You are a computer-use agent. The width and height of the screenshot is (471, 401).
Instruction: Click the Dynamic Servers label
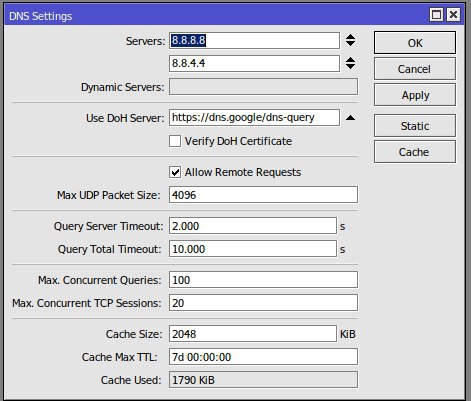pyautogui.click(x=123, y=87)
